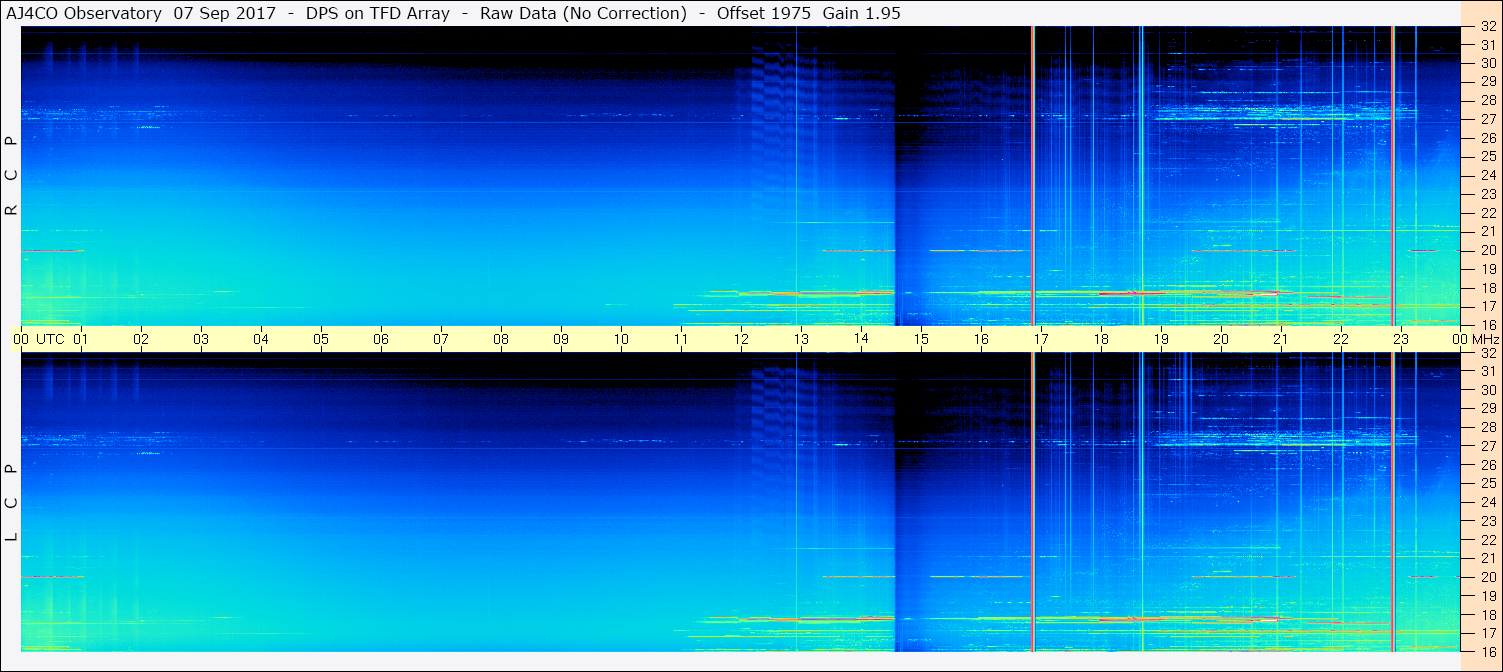
Task: Select the 18 hour mark on the time axis
Action: point(1101,340)
